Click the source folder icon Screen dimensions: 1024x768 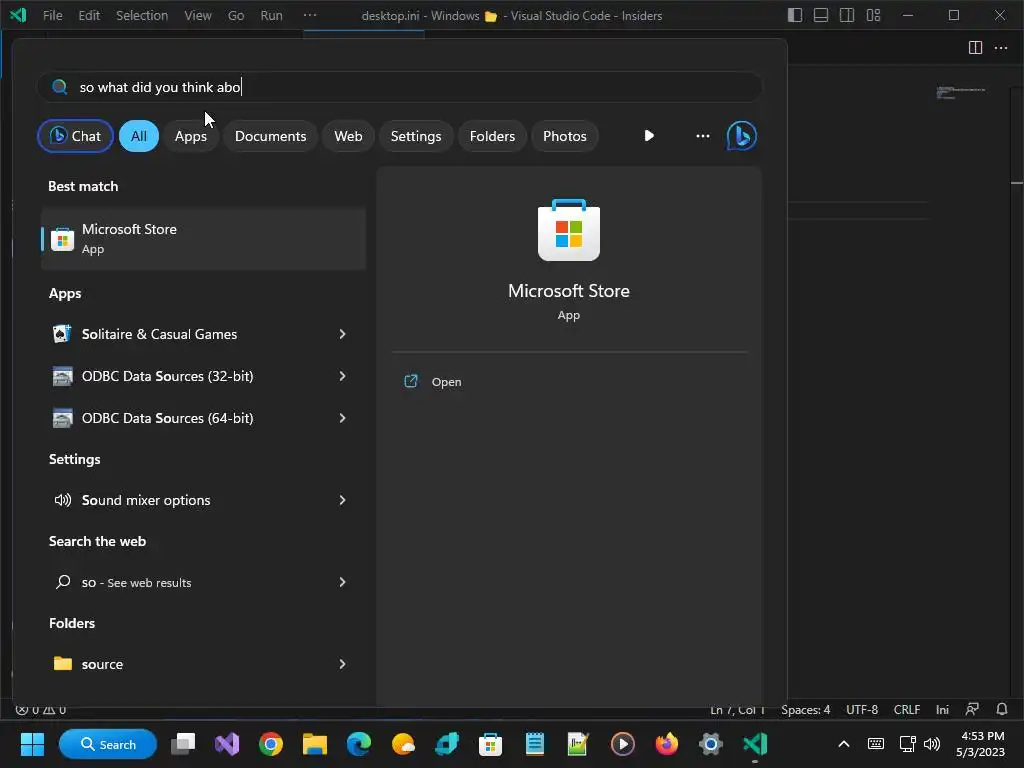pyautogui.click(x=63, y=664)
